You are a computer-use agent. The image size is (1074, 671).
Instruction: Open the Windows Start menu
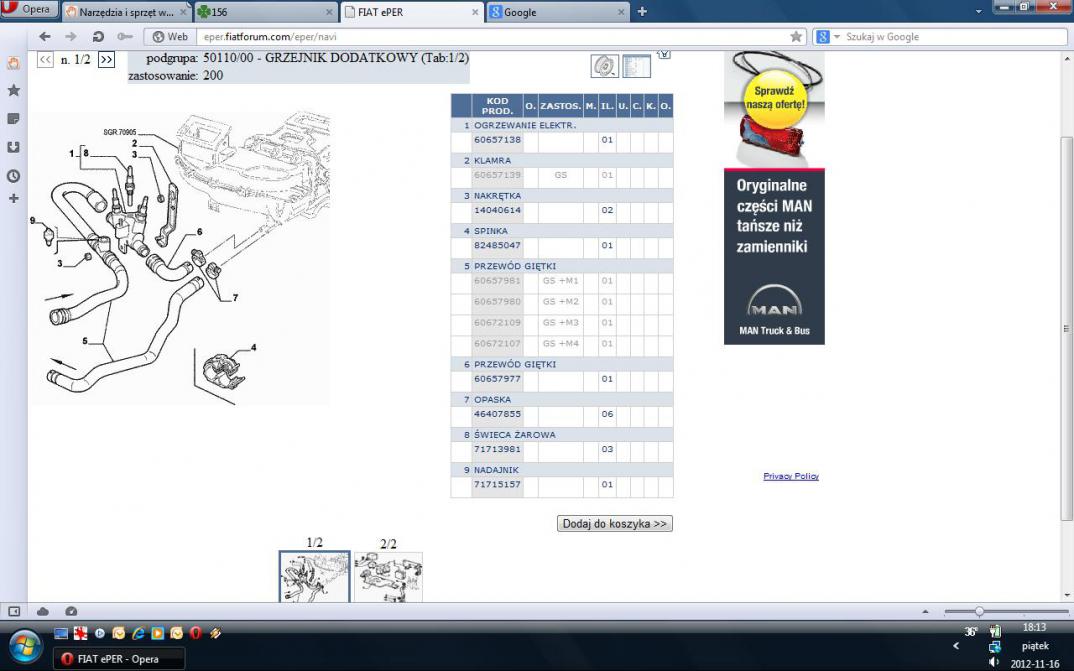click(25, 647)
